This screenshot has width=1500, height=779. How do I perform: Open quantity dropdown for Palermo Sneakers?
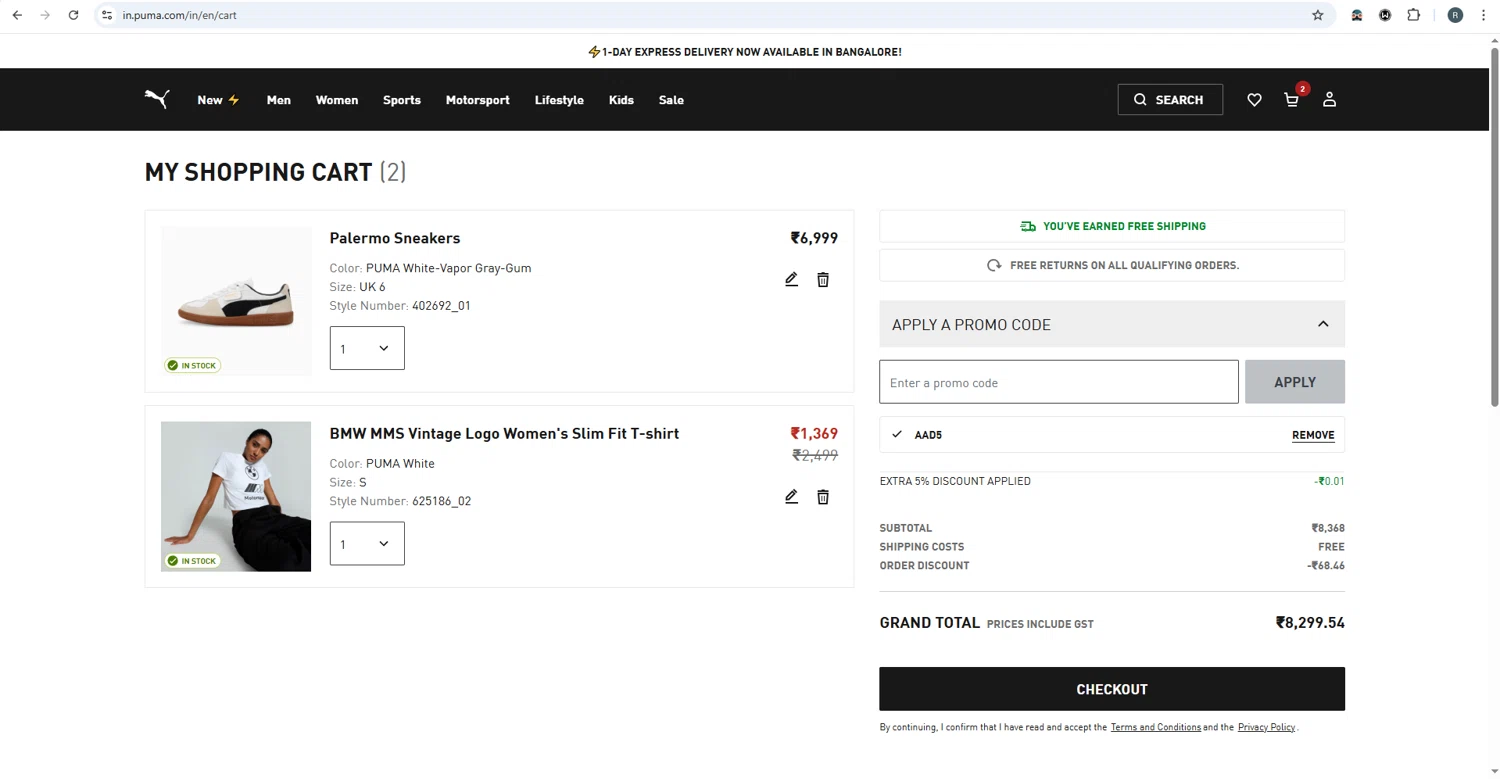367,348
